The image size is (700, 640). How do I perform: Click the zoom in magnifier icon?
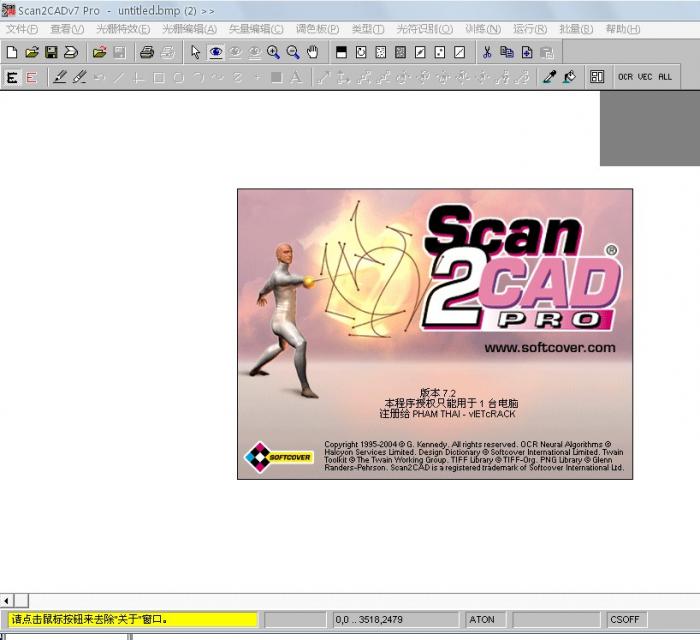(x=273, y=52)
